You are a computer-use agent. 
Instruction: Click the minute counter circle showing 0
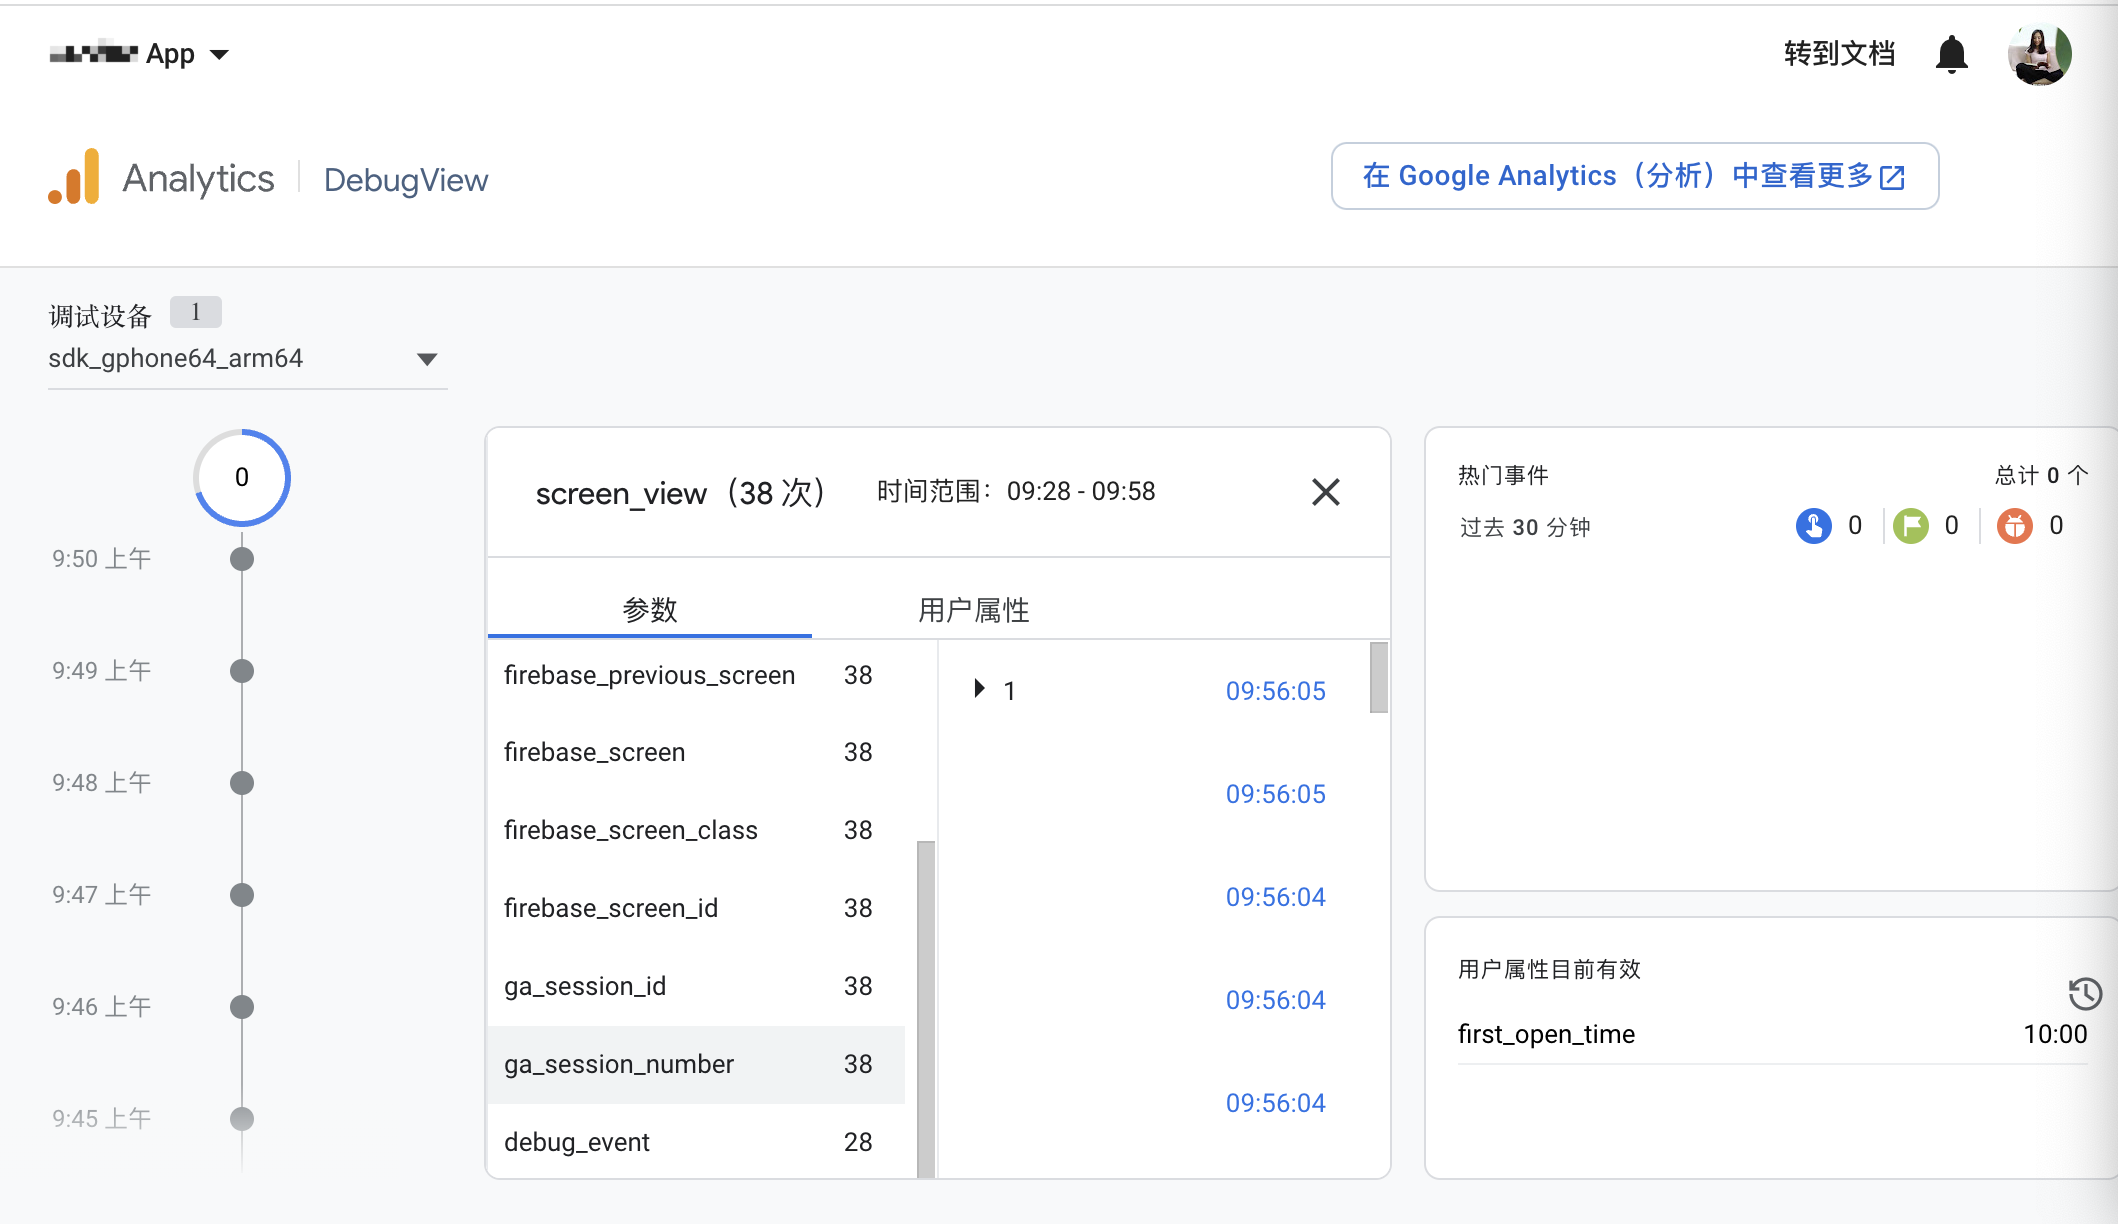[241, 478]
